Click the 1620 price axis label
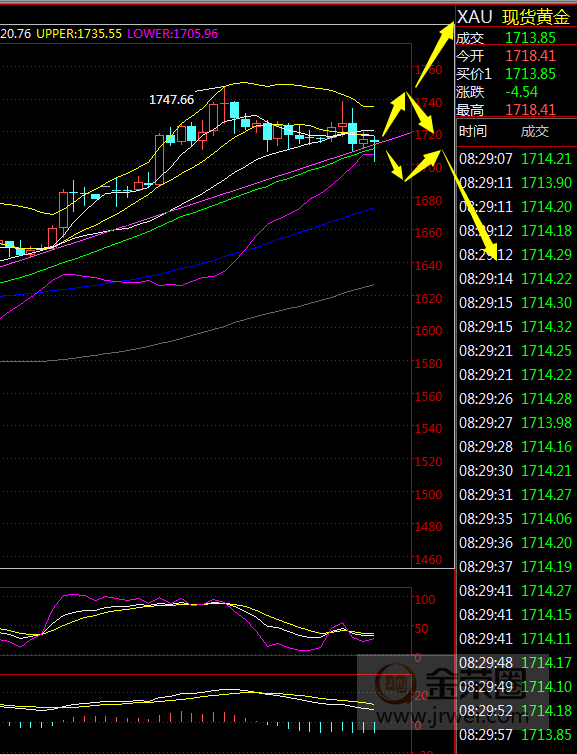The height and width of the screenshot is (754, 577). [429, 298]
